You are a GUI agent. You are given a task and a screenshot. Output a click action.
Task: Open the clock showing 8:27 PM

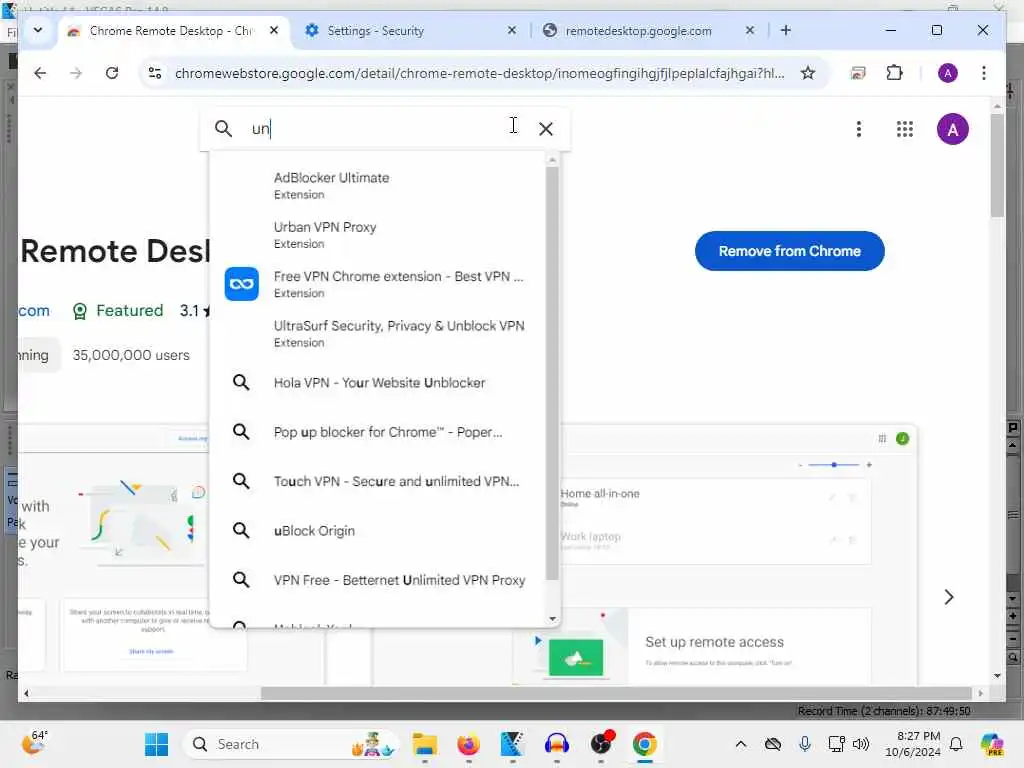(x=912, y=744)
